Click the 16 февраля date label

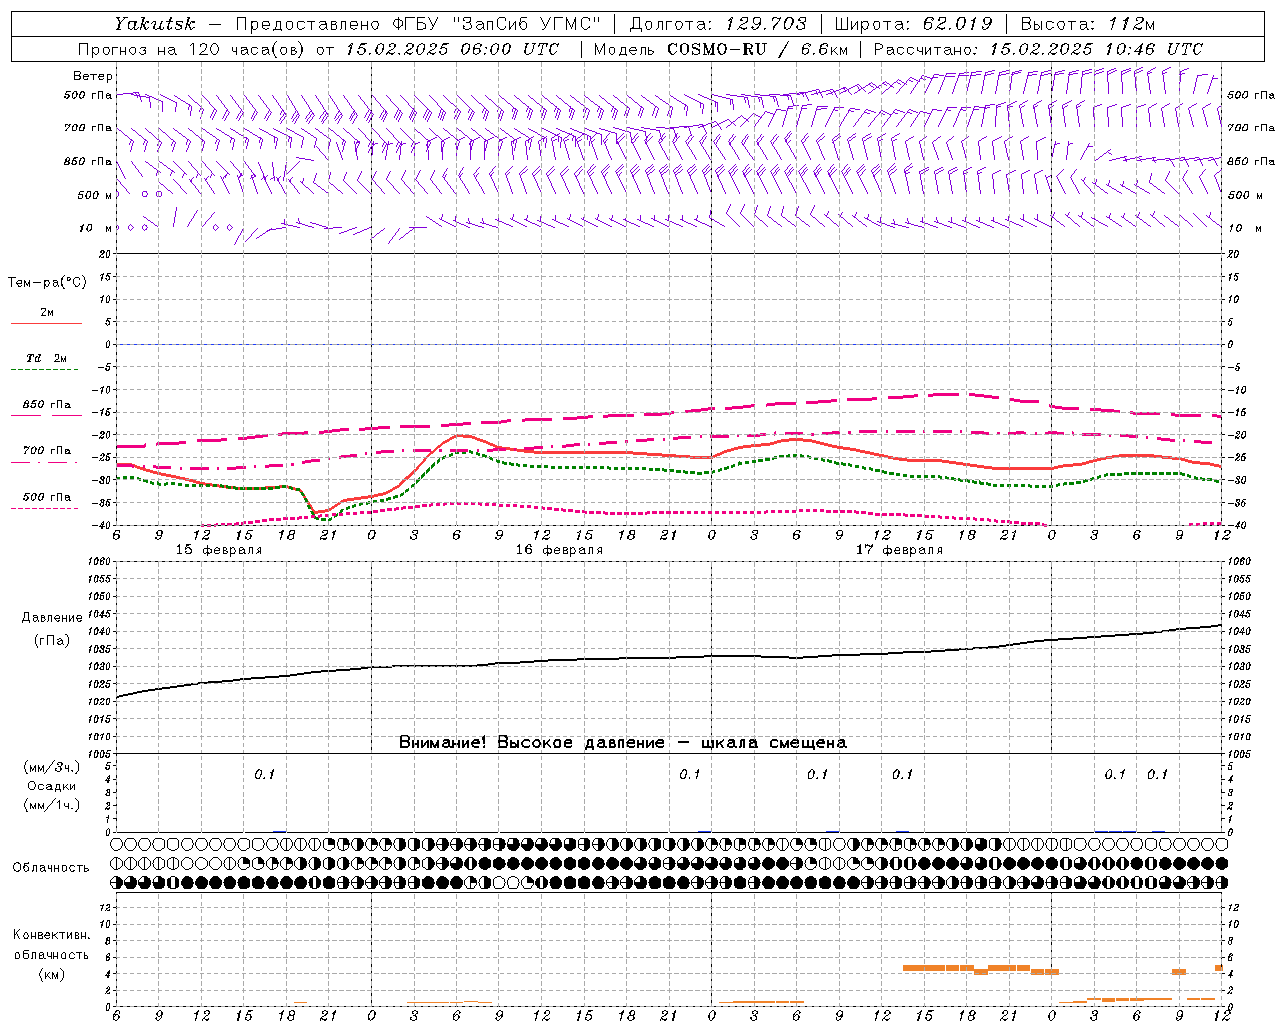[559, 550]
